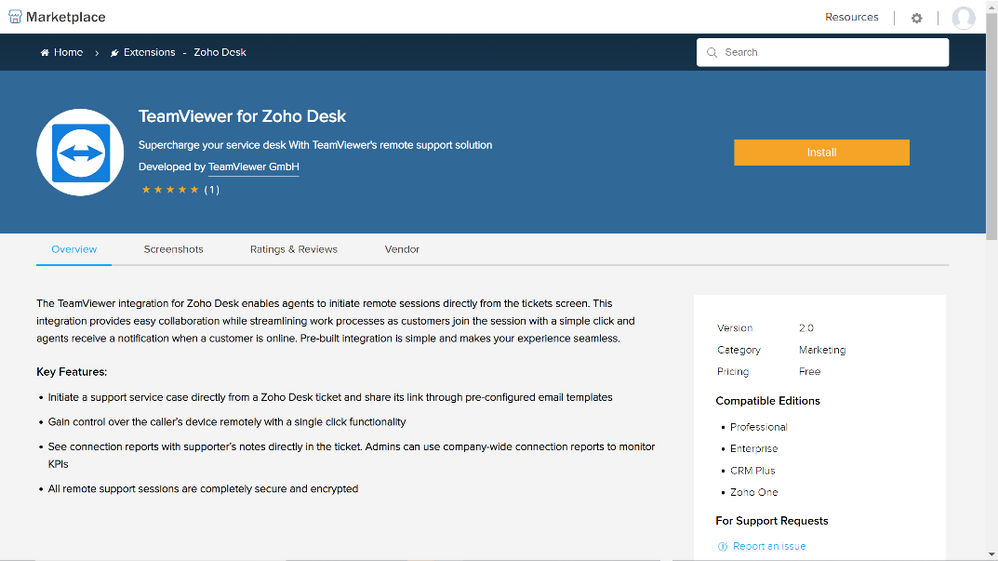Open the TeamViewer GmbH developer link

coord(253,167)
